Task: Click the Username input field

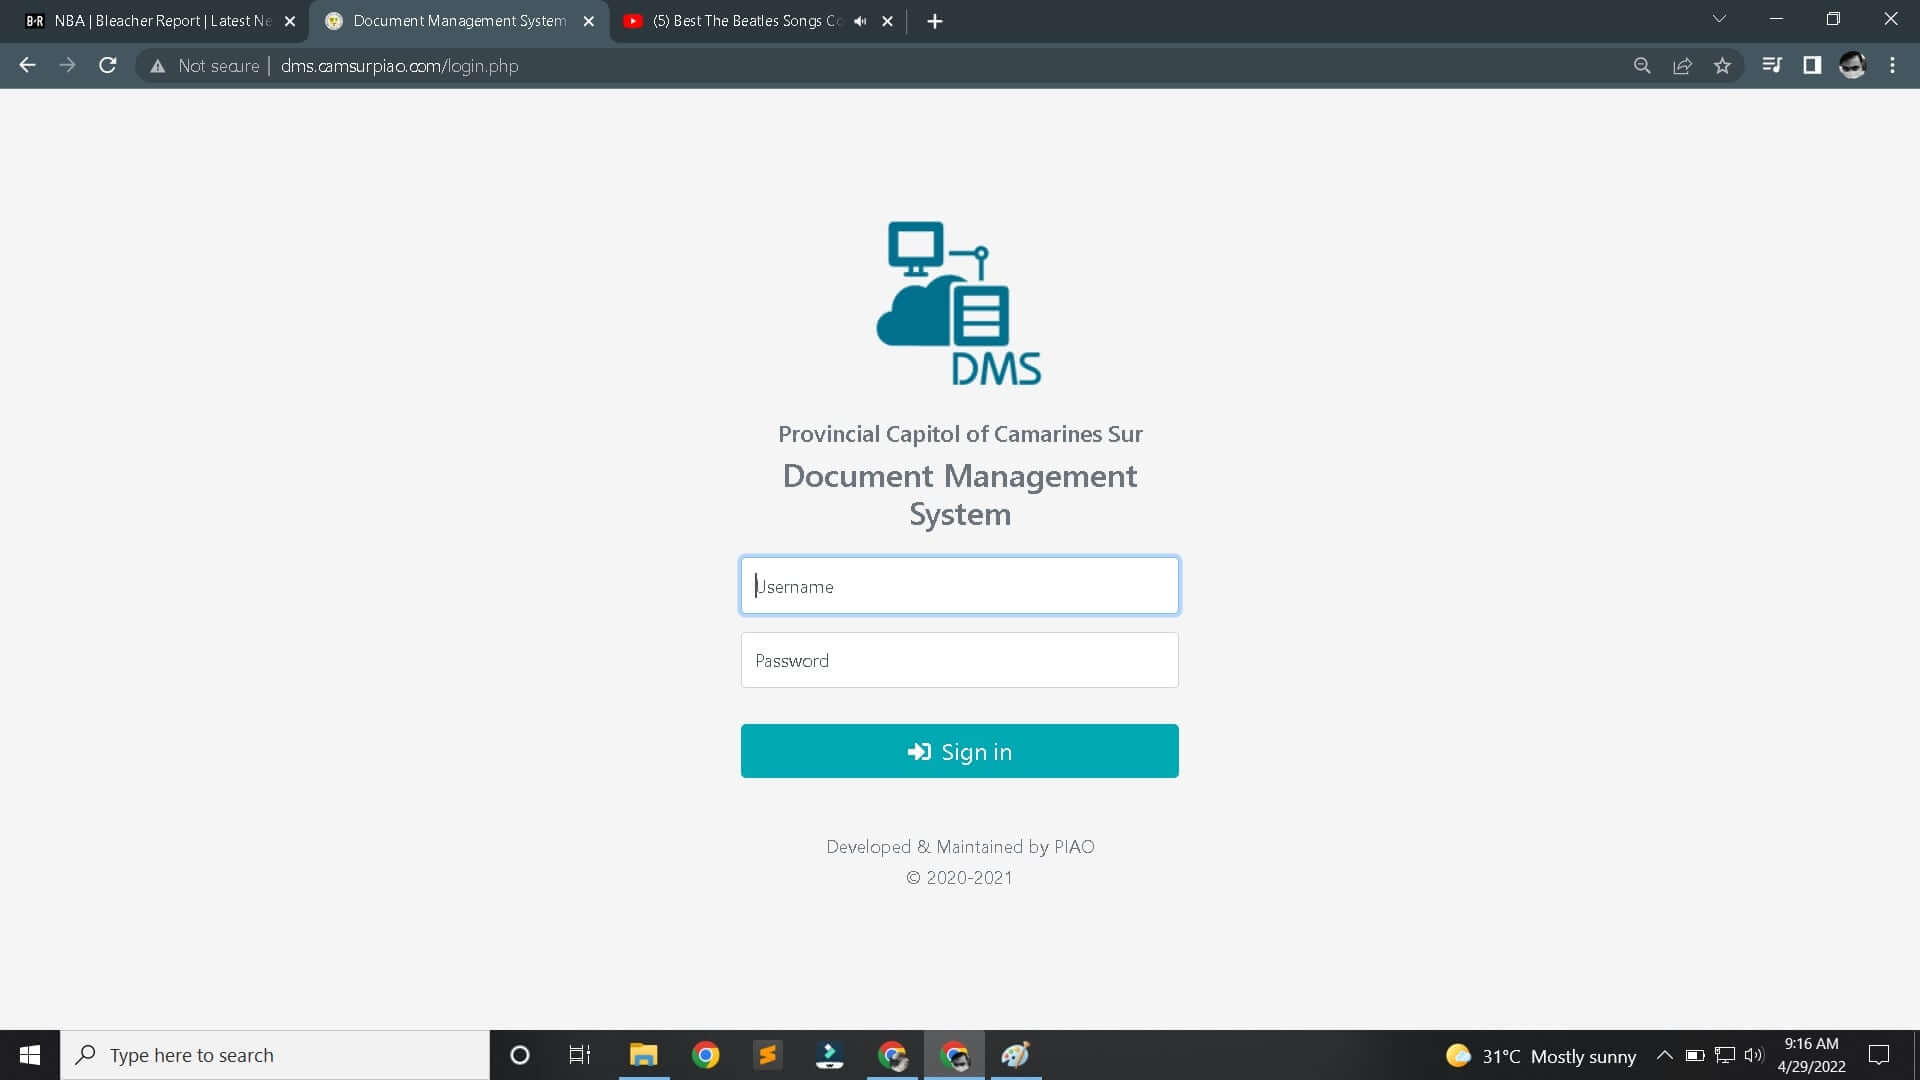Action: pyautogui.click(x=960, y=585)
